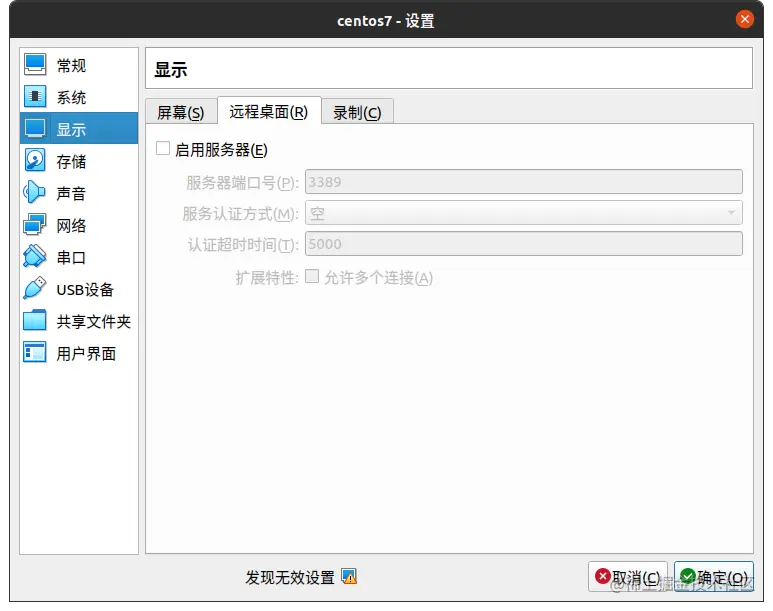The image size is (773, 611).
Task: Close the centos7 settings dialog
Action: 744,19
